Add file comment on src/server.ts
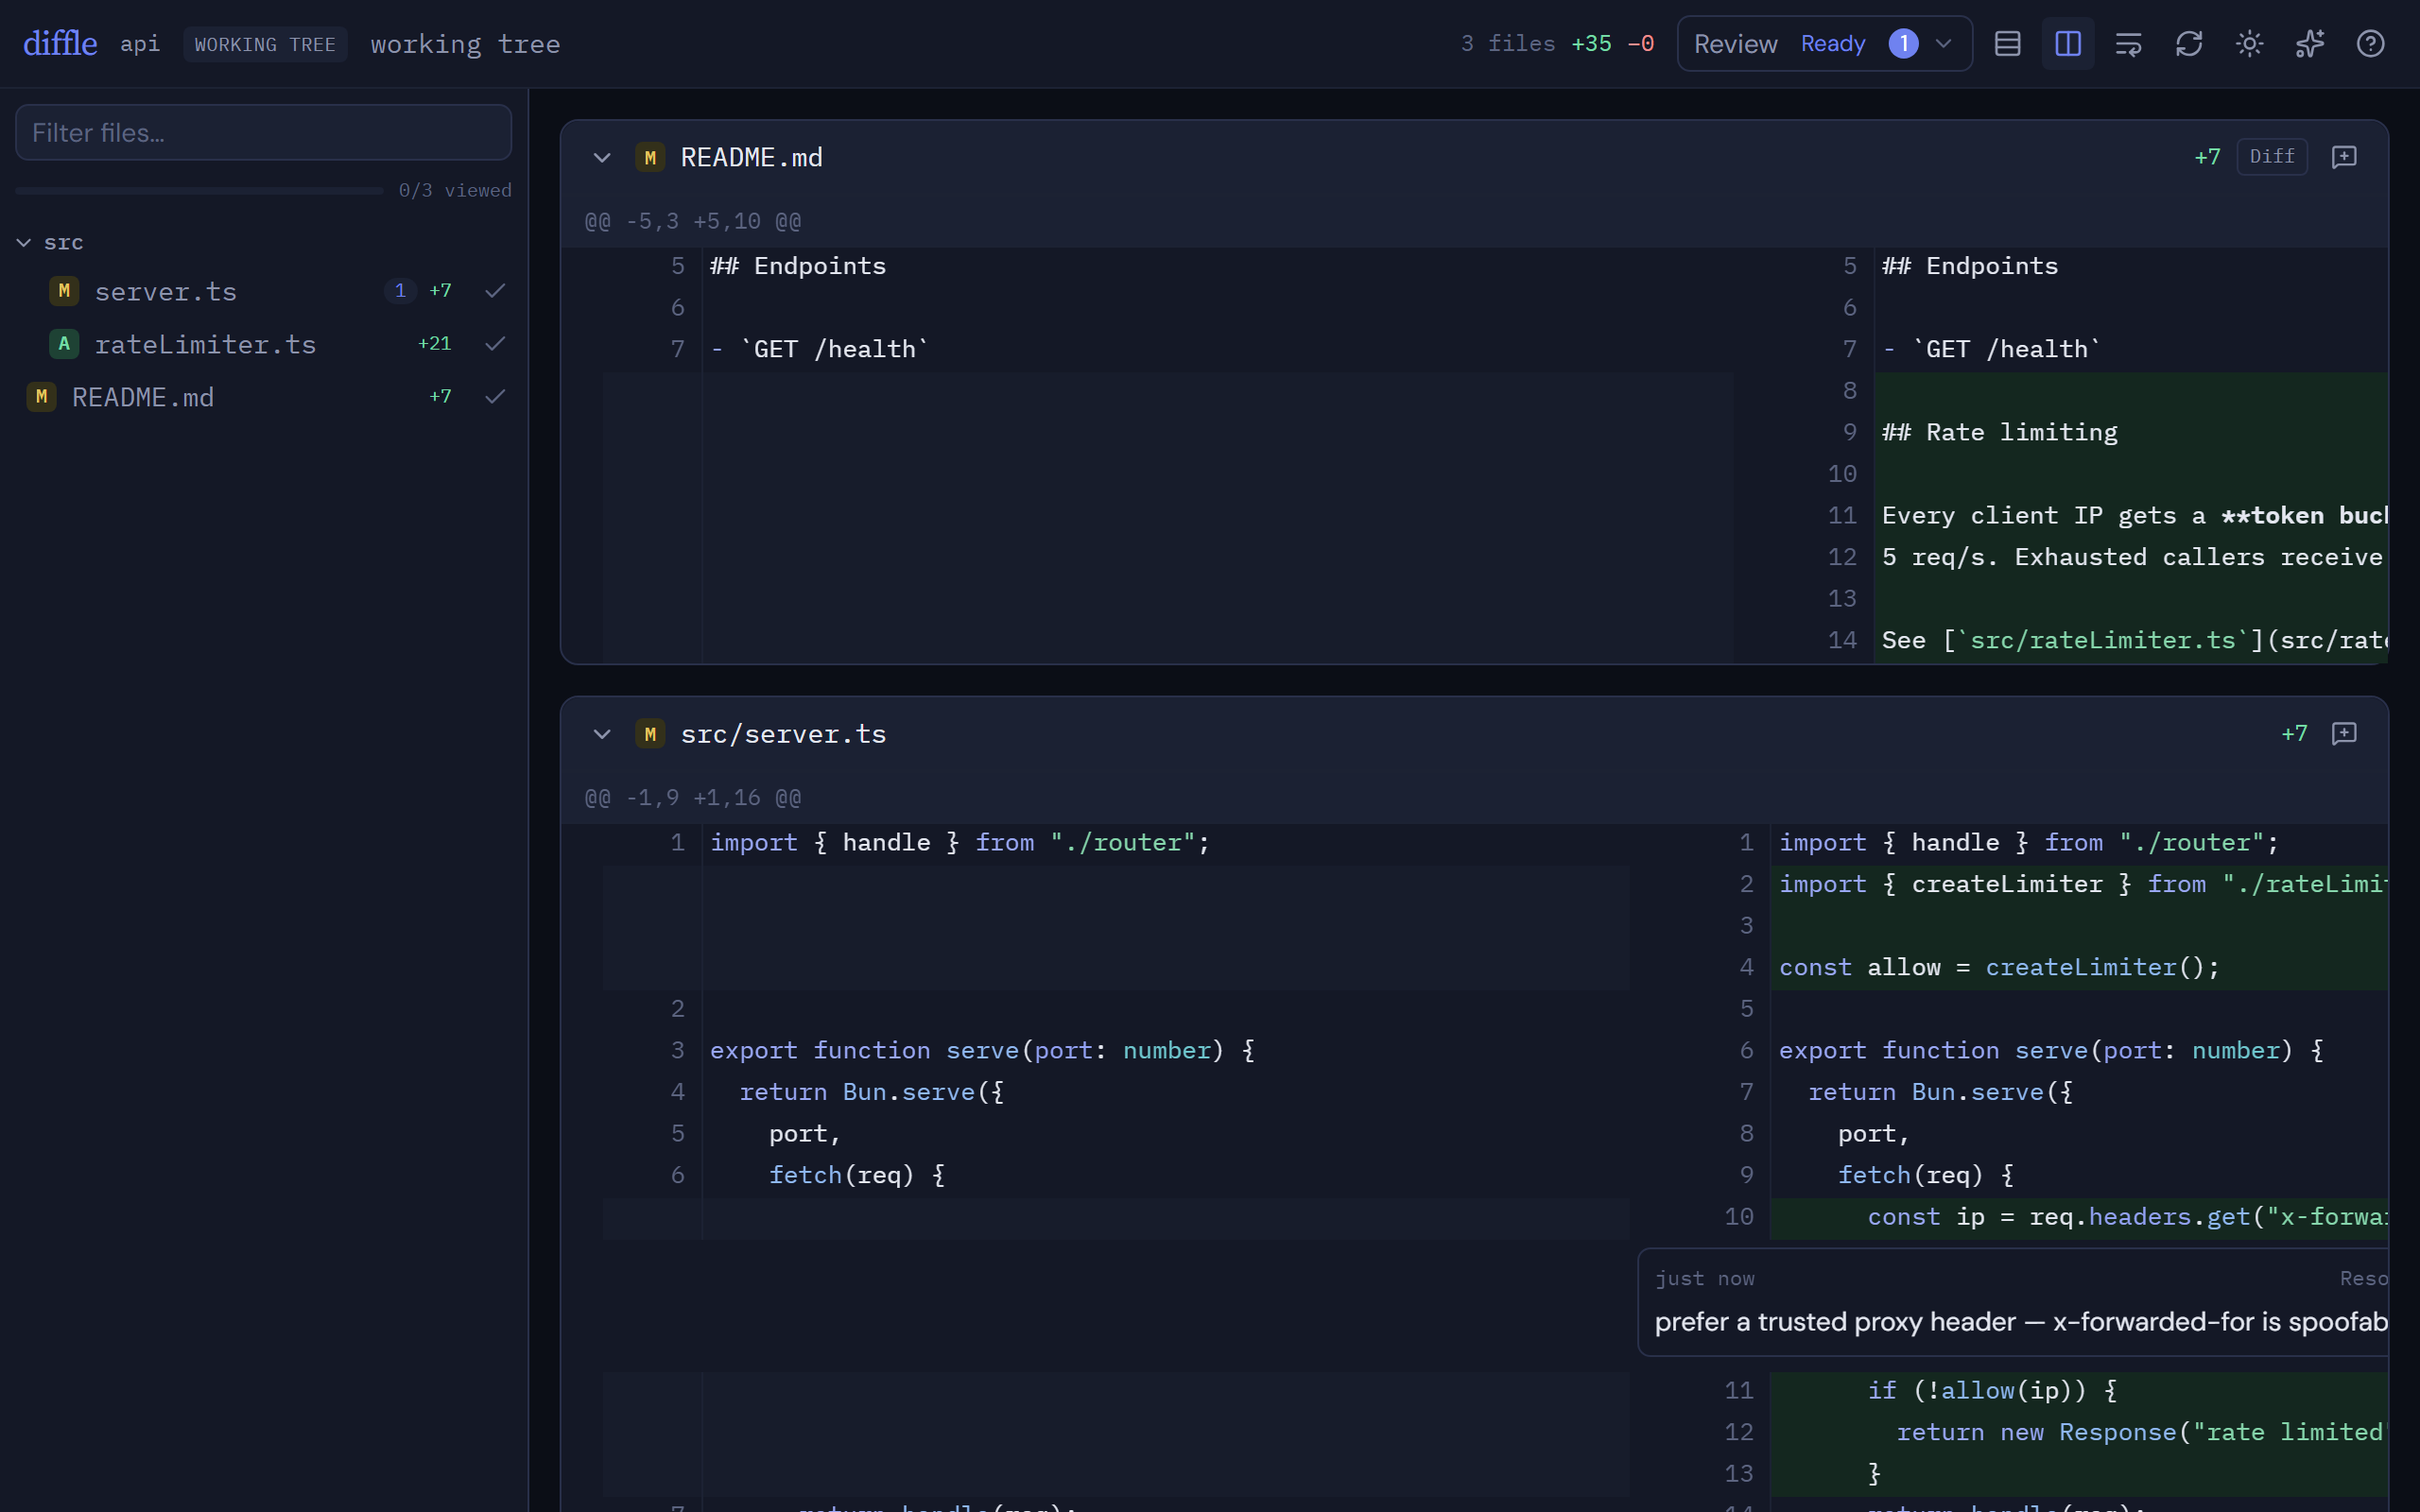 [x=2344, y=734]
